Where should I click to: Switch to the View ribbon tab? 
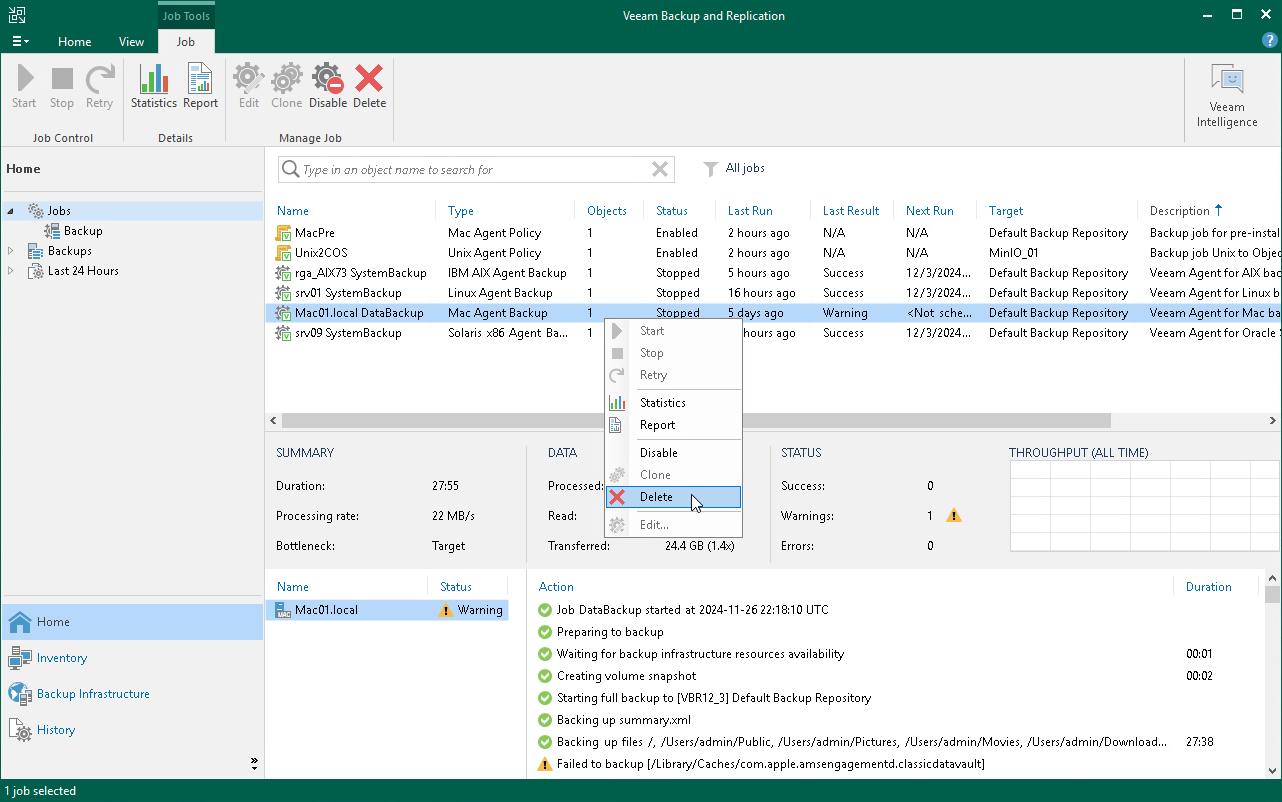[x=131, y=41]
